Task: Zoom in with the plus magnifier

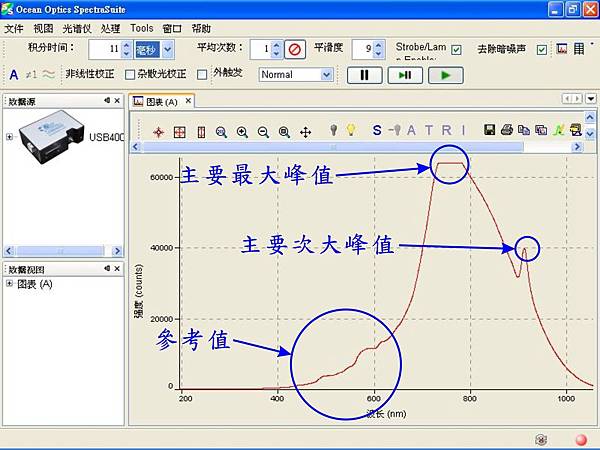Action: [242, 132]
